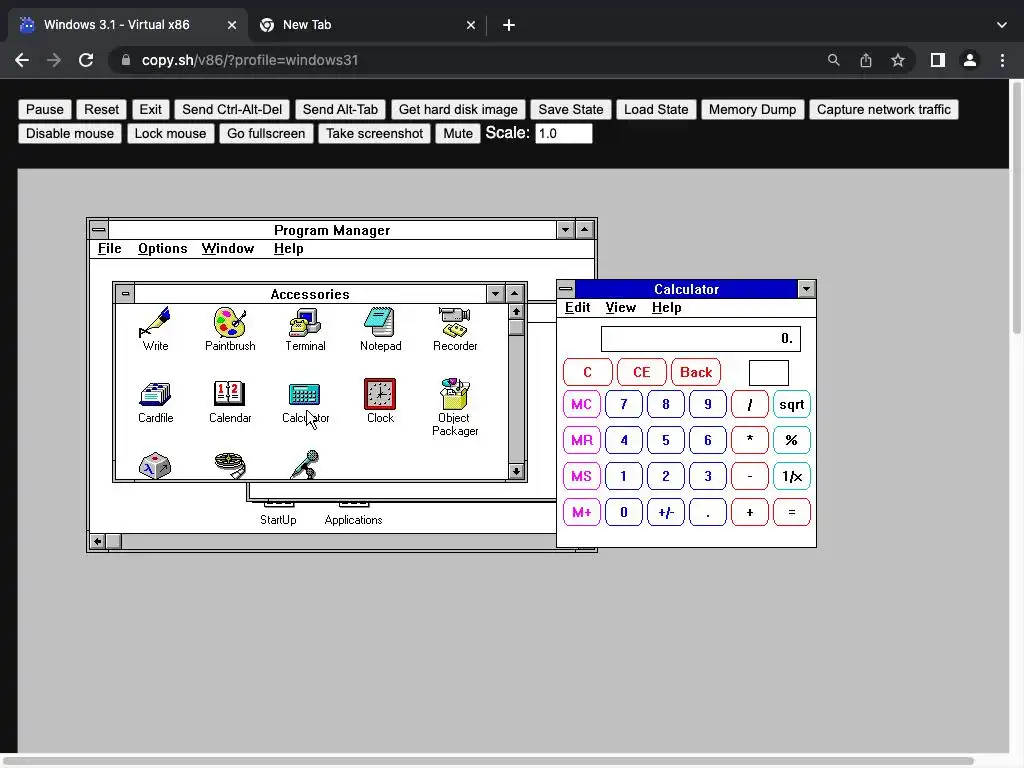Viewport: 1024px width, 768px height.
Task: Click digit 7 on the Calculator
Action: coord(624,404)
